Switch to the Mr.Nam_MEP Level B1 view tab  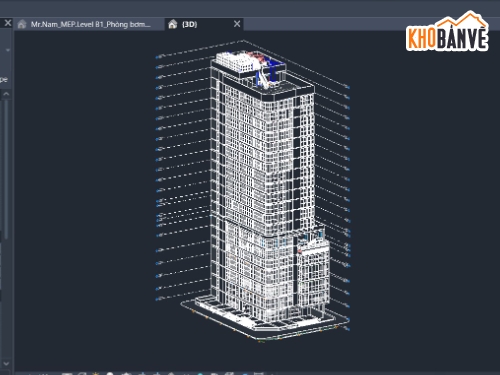90,24
